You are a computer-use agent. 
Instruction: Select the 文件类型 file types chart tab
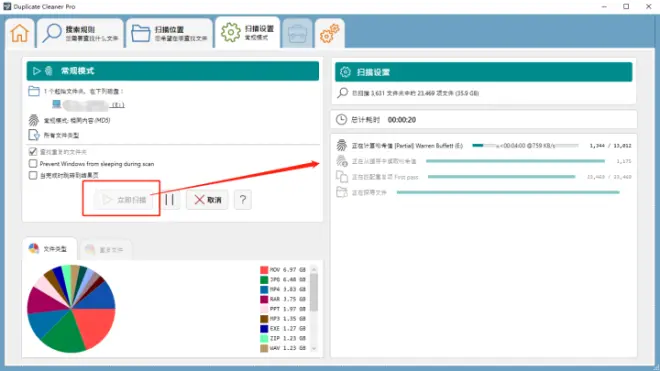[x=49, y=249]
